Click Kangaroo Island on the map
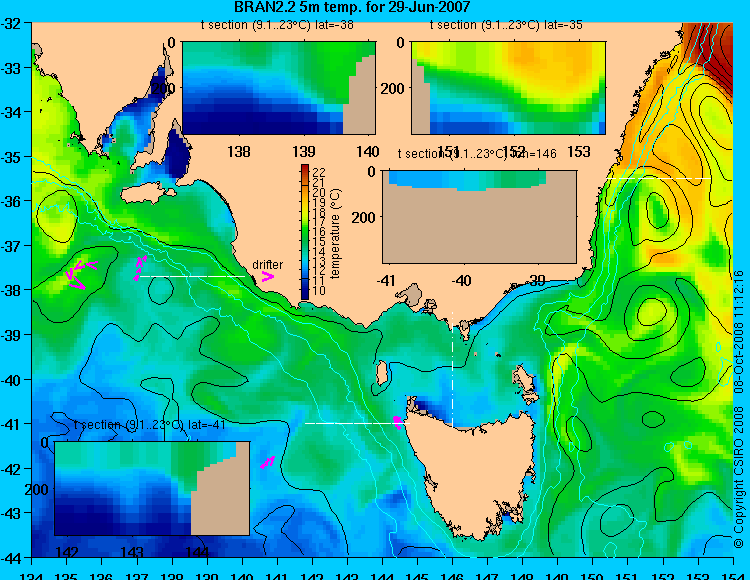The width and height of the screenshot is (750, 580). click(146, 194)
